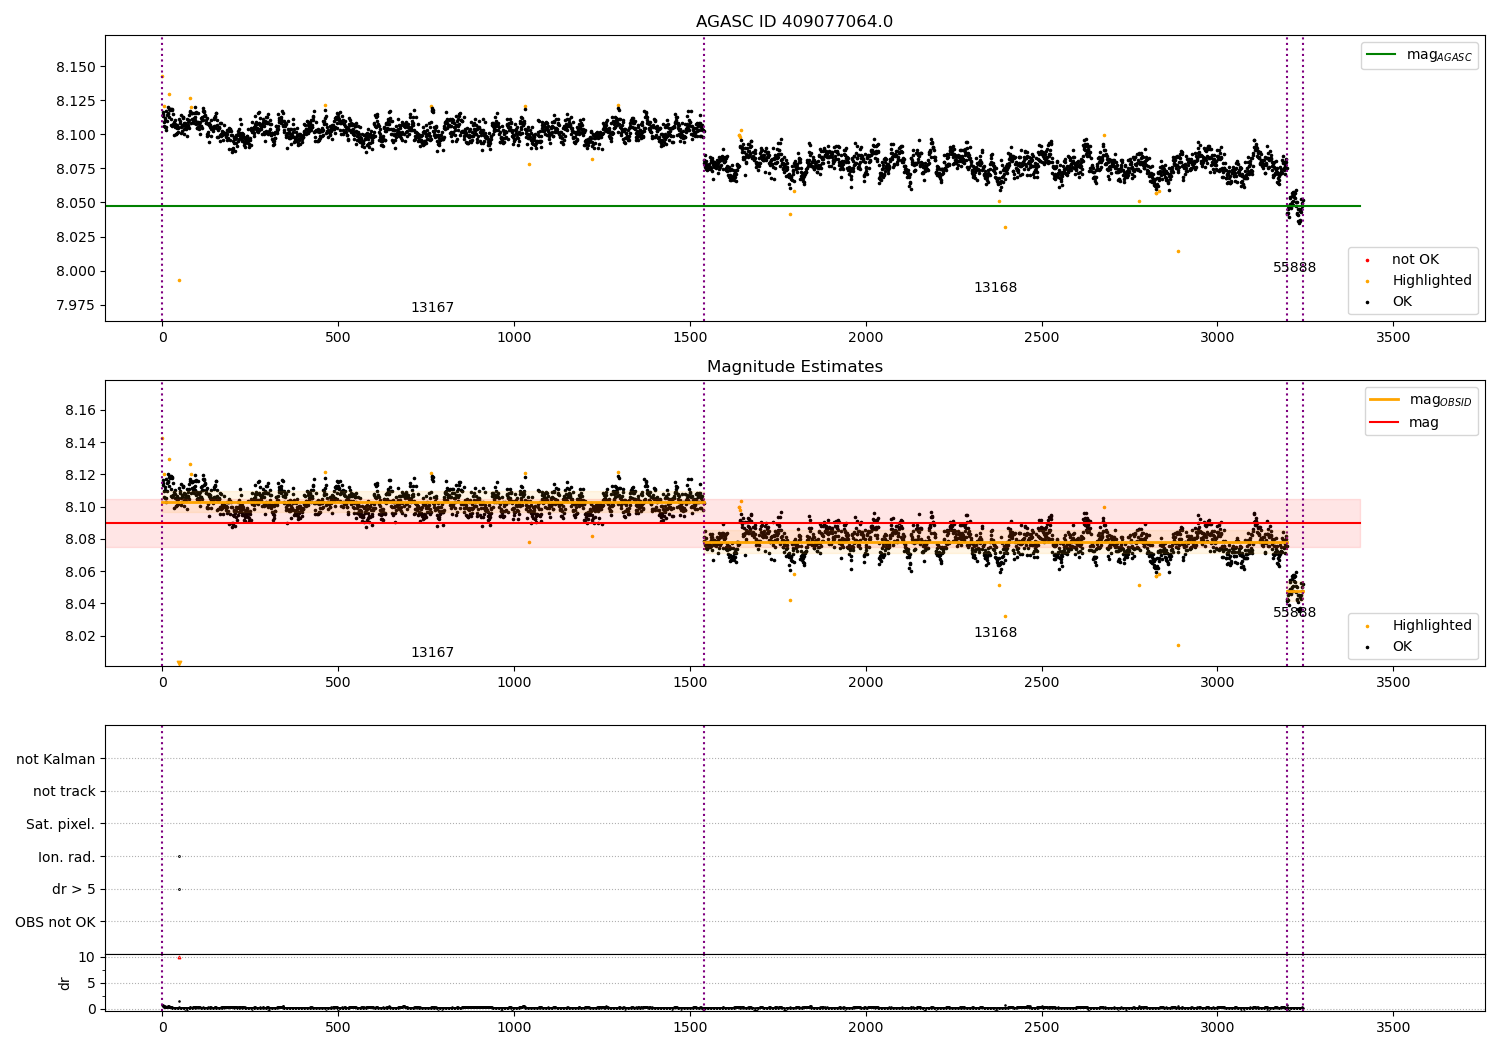Click y-tick 8.16 on the middle plot
This screenshot has height=1050, width=1500.
(80, 411)
